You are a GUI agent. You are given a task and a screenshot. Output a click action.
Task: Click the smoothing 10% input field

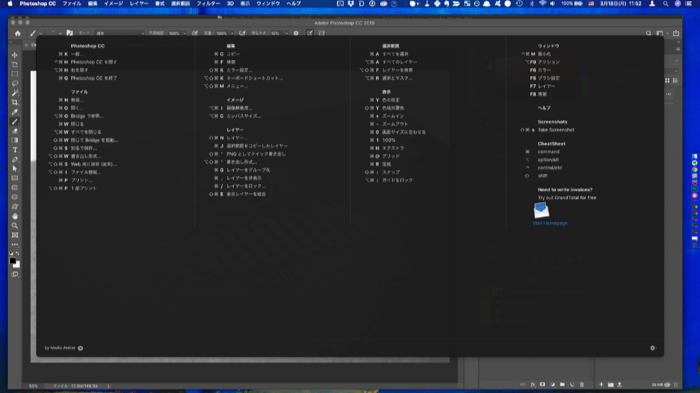tap(276, 33)
